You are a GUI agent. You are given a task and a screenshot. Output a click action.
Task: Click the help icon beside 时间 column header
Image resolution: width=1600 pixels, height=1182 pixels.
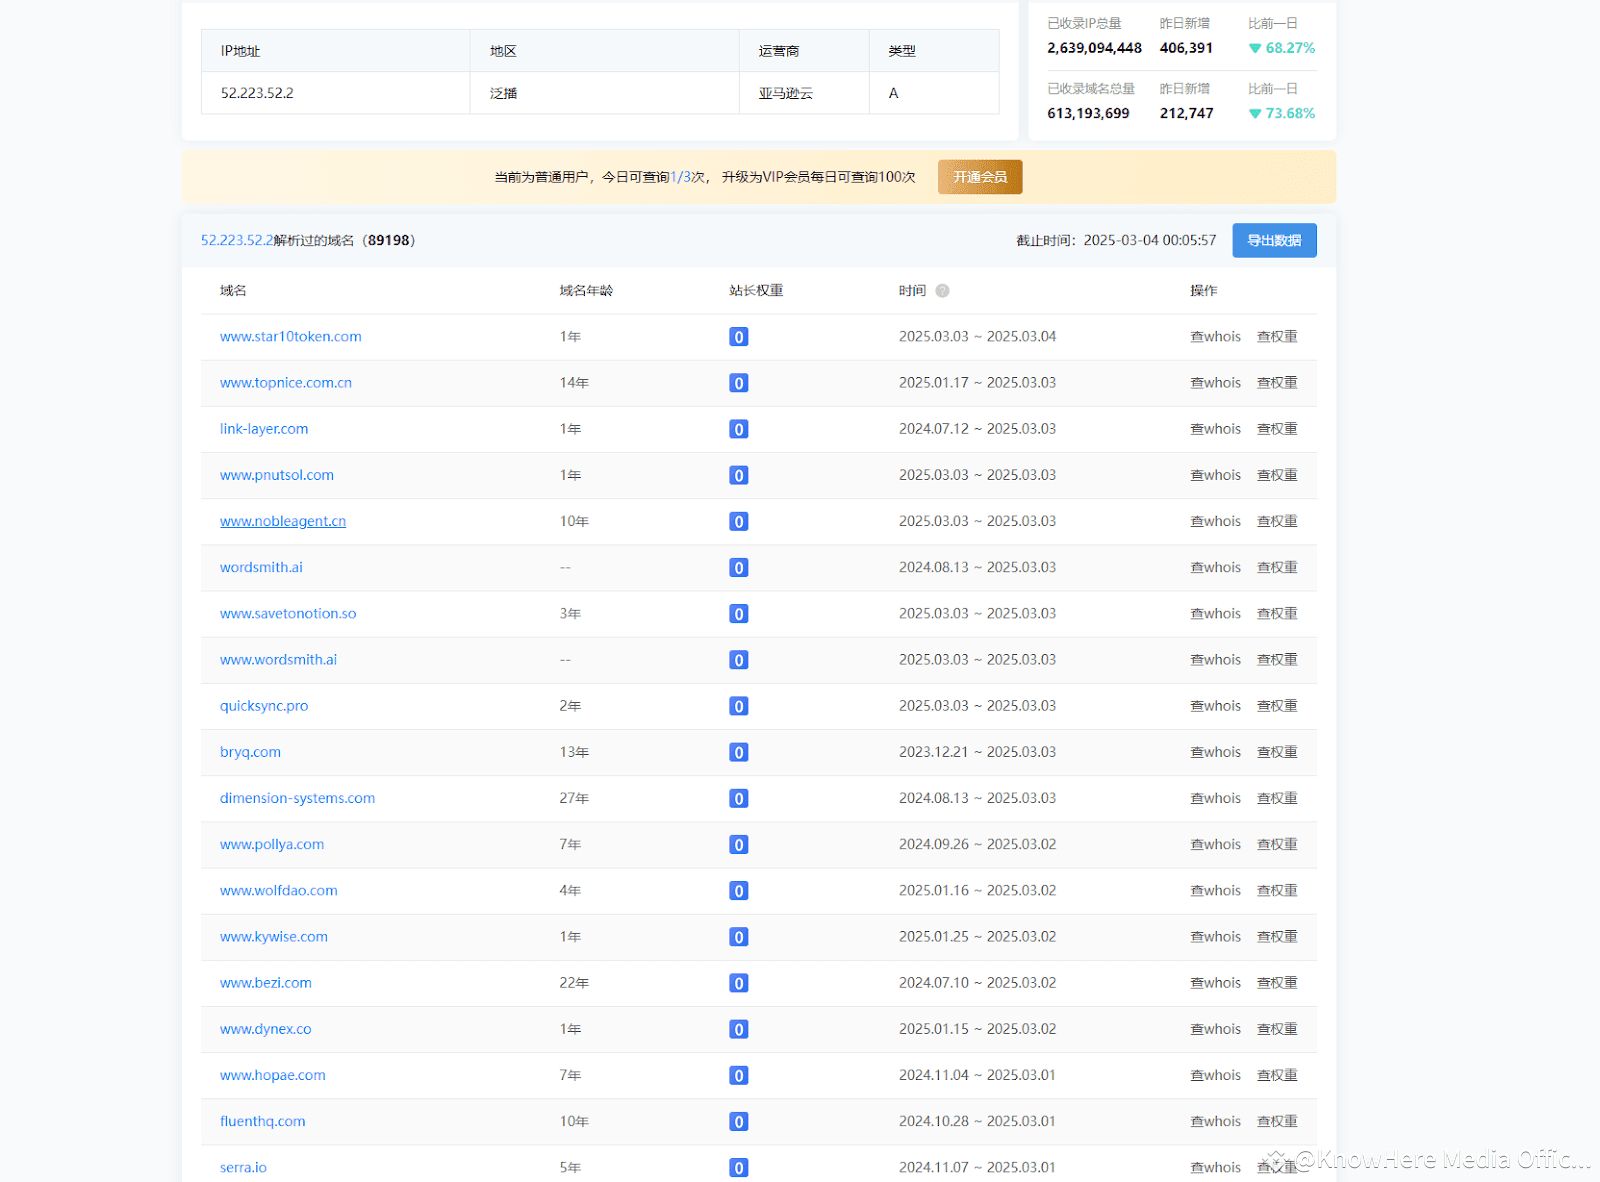coord(942,291)
